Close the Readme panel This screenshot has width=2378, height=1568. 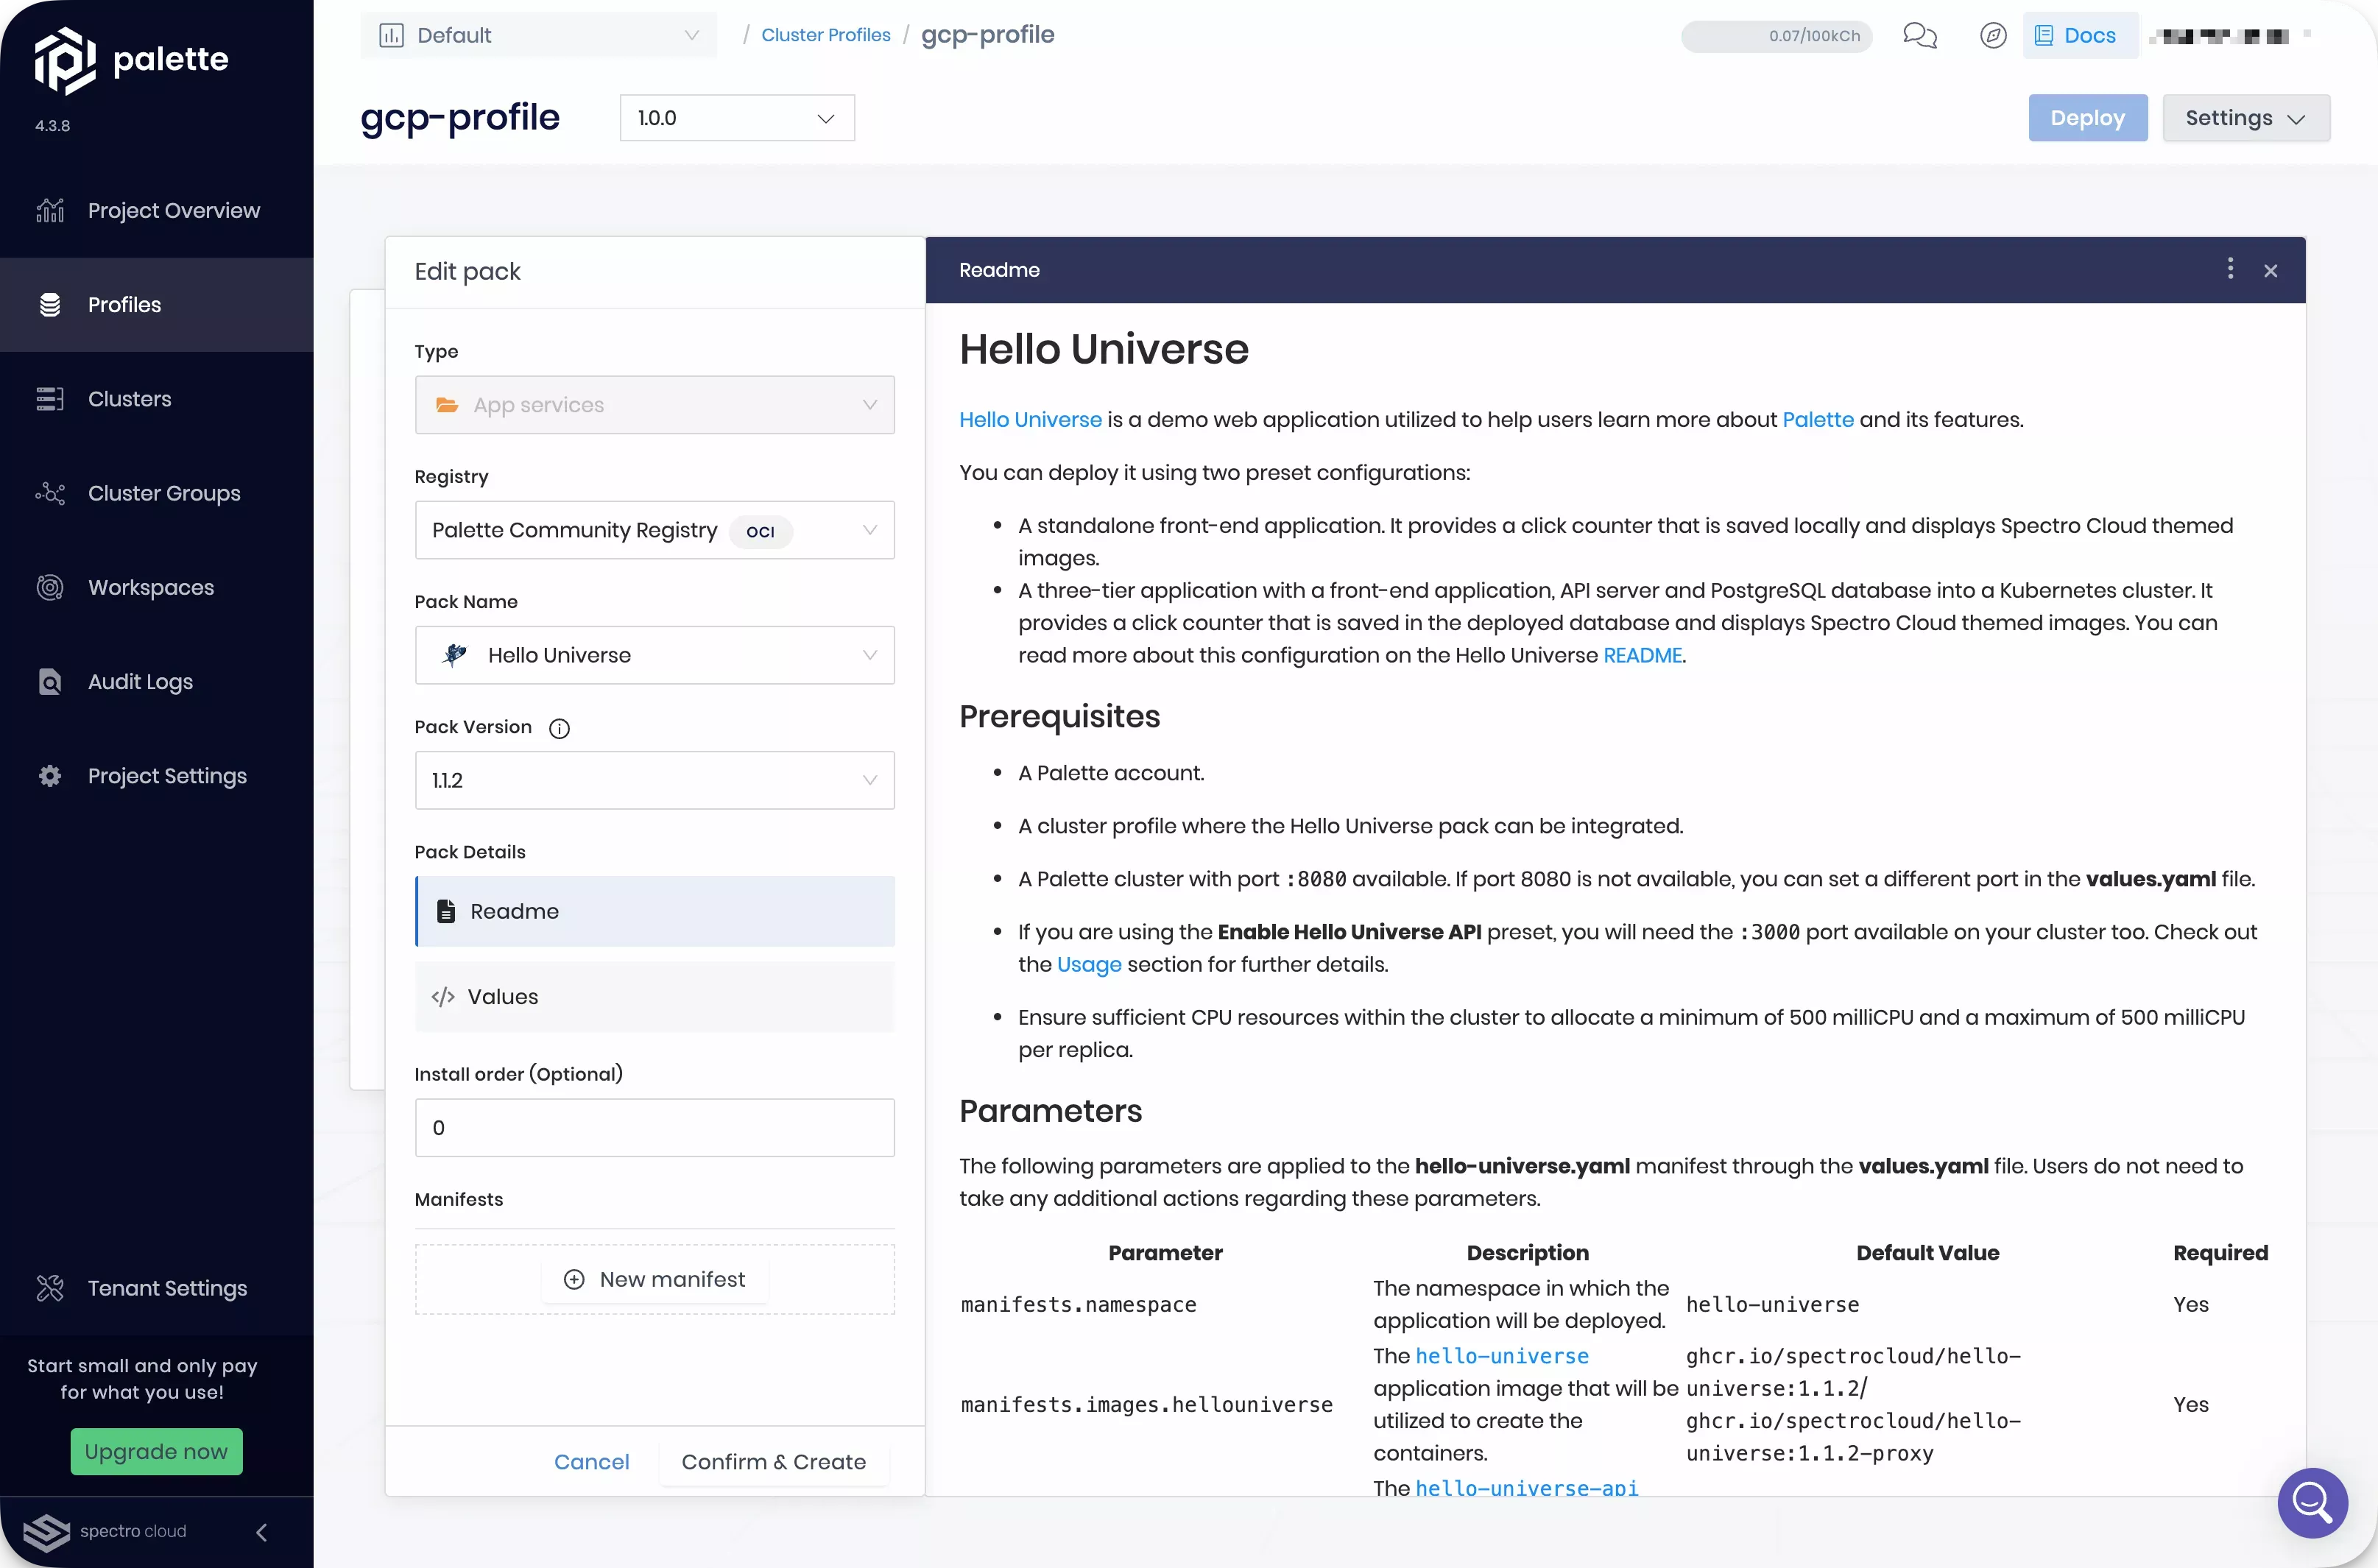(2270, 270)
